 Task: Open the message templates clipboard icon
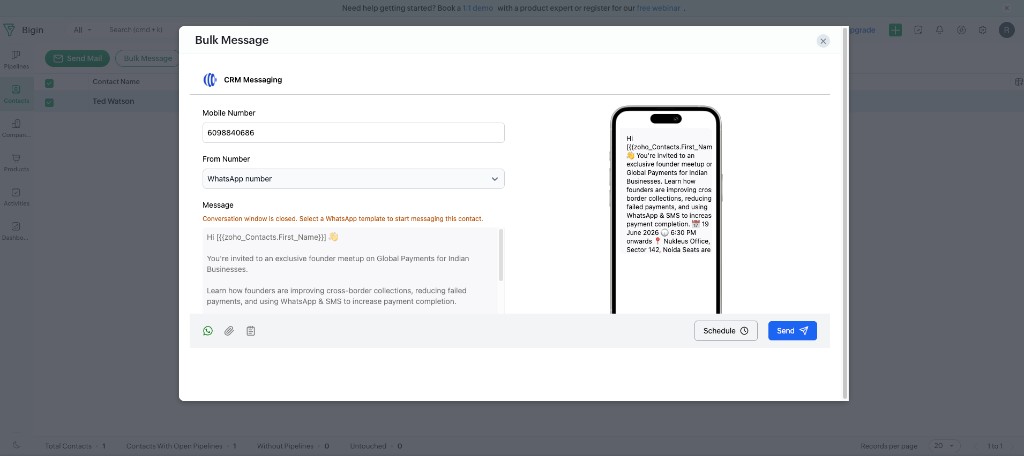[251, 331]
